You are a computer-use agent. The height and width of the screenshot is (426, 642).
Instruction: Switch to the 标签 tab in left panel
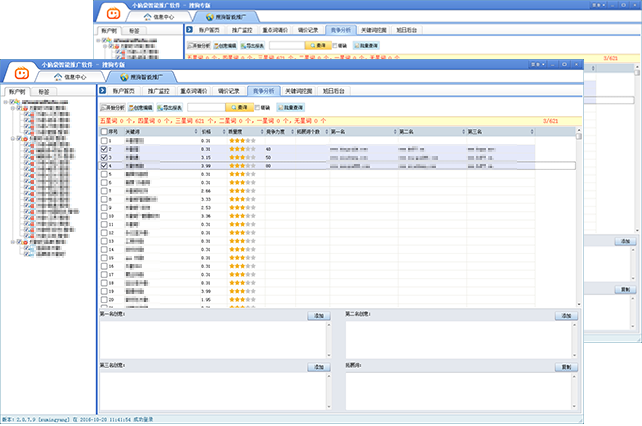coord(44,91)
